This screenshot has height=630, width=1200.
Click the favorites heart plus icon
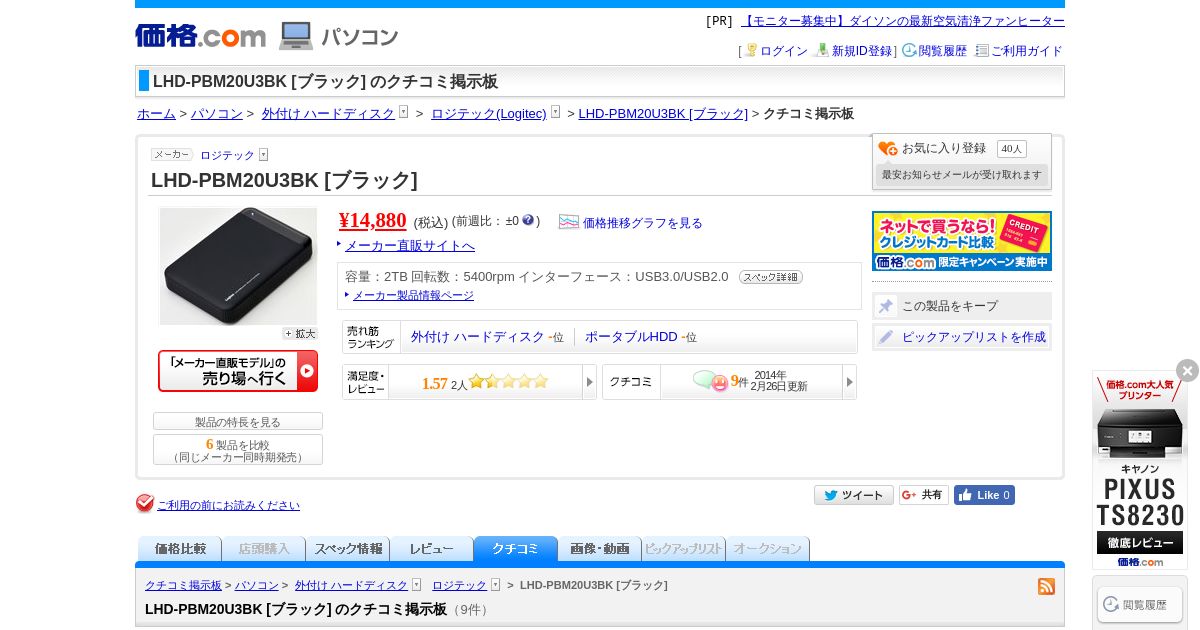click(888, 148)
